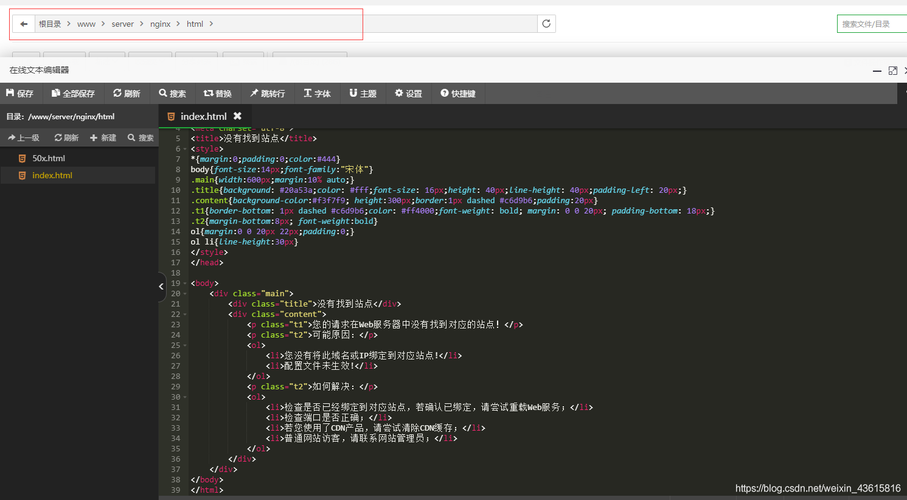Image resolution: width=907 pixels, height=500 pixels.
Task: Switch to the index.html editor tab
Action: point(203,116)
